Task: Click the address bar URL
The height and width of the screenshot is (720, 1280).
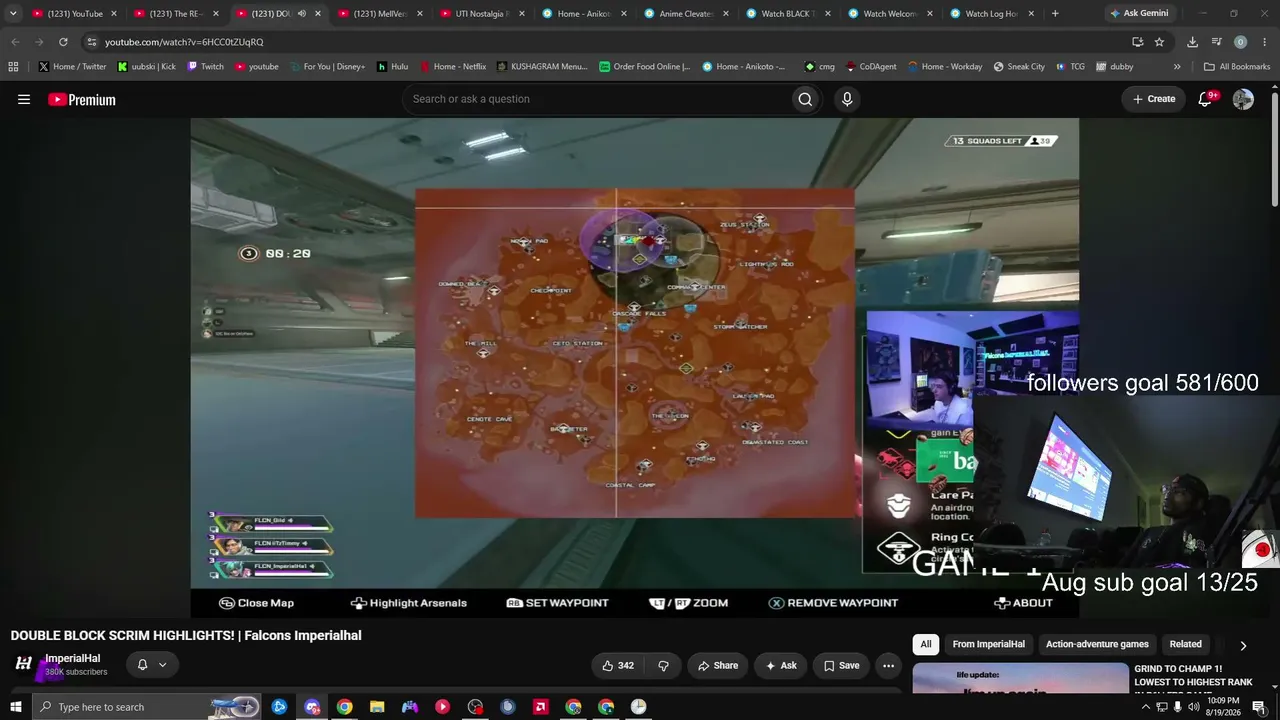Action: tap(184, 42)
